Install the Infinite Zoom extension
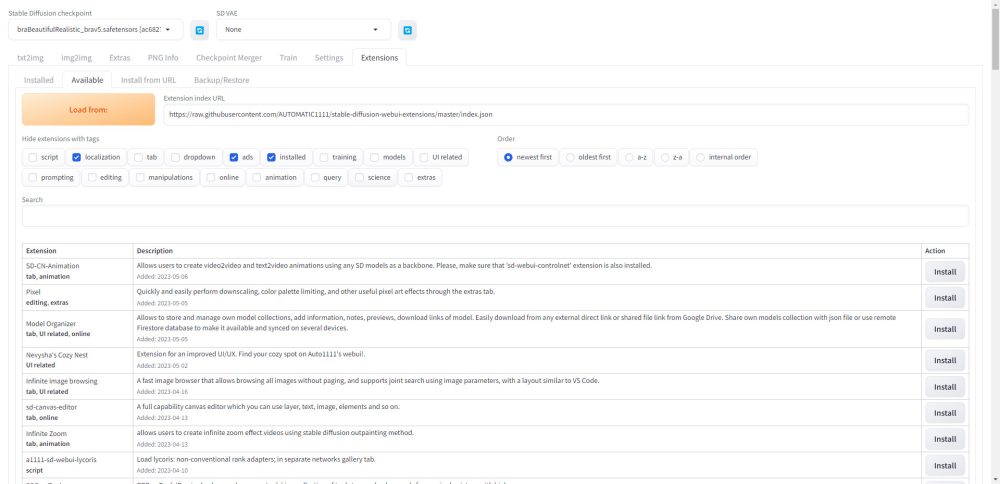1000x484 pixels. pos(944,438)
